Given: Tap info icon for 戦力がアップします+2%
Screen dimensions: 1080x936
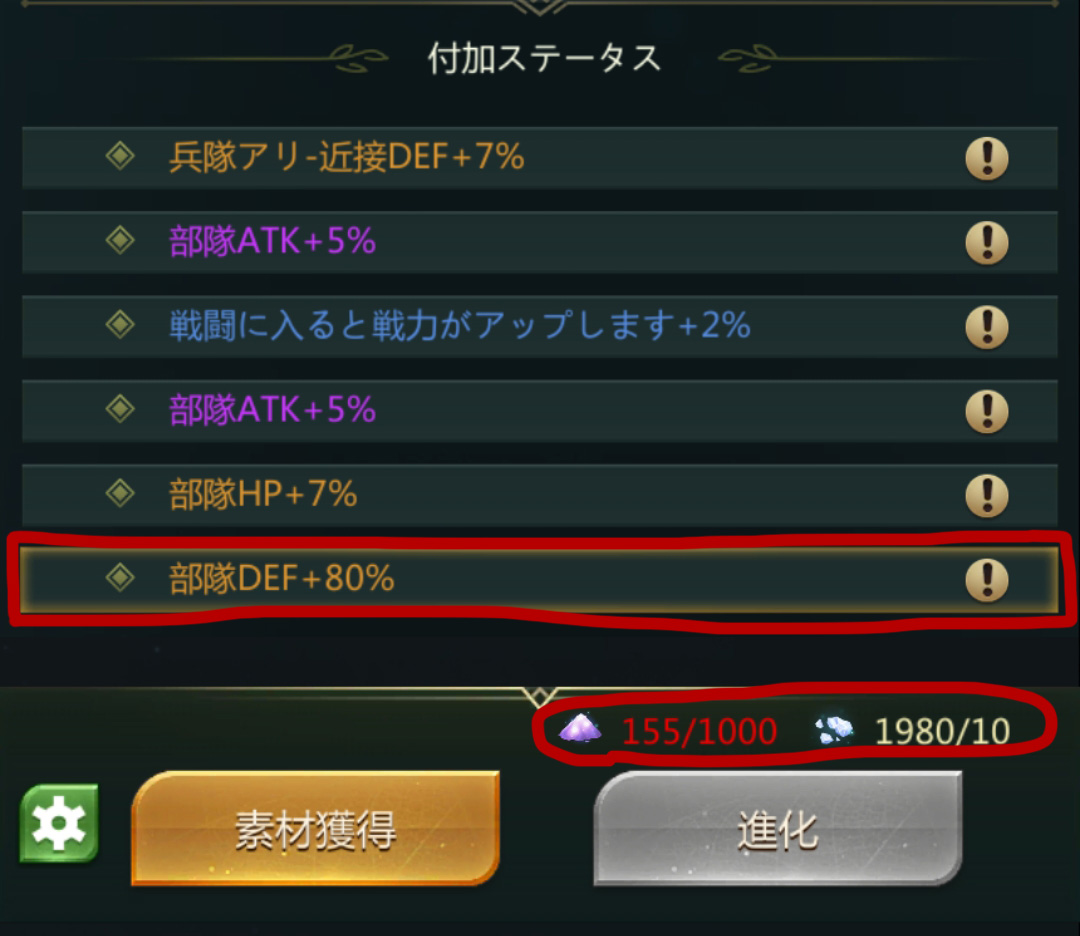Looking at the screenshot, I should click(x=986, y=327).
